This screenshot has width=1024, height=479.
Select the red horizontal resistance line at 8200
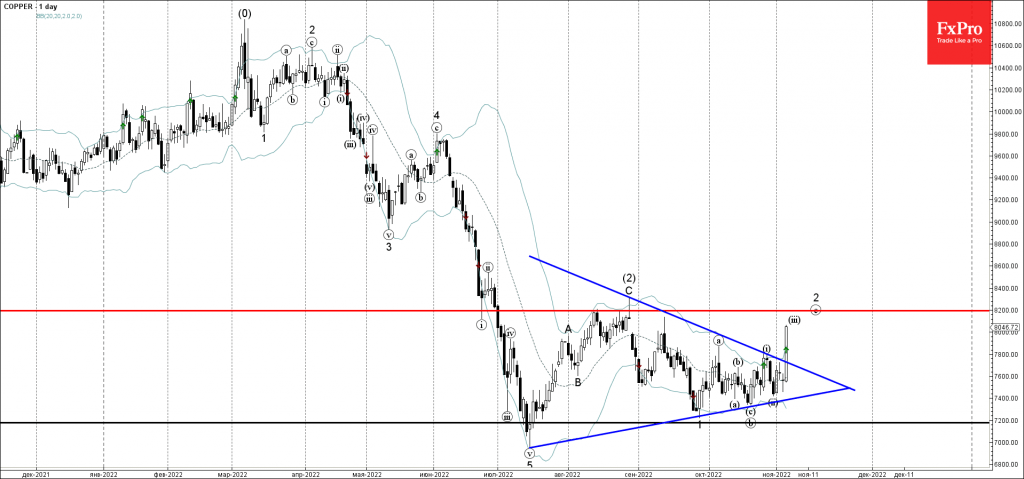click(300, 311)
